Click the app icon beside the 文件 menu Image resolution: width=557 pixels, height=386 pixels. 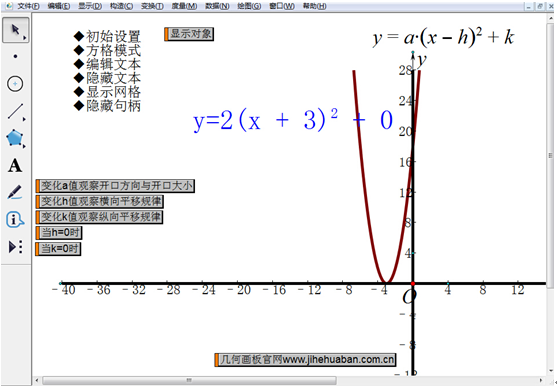point(9,6)
